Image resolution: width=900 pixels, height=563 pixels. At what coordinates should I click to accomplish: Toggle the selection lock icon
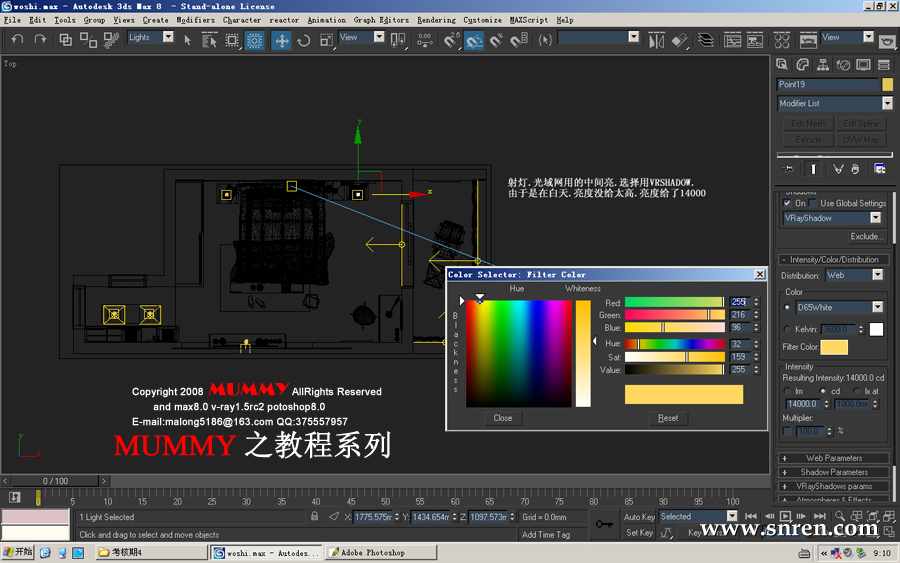tap(315, 517)
